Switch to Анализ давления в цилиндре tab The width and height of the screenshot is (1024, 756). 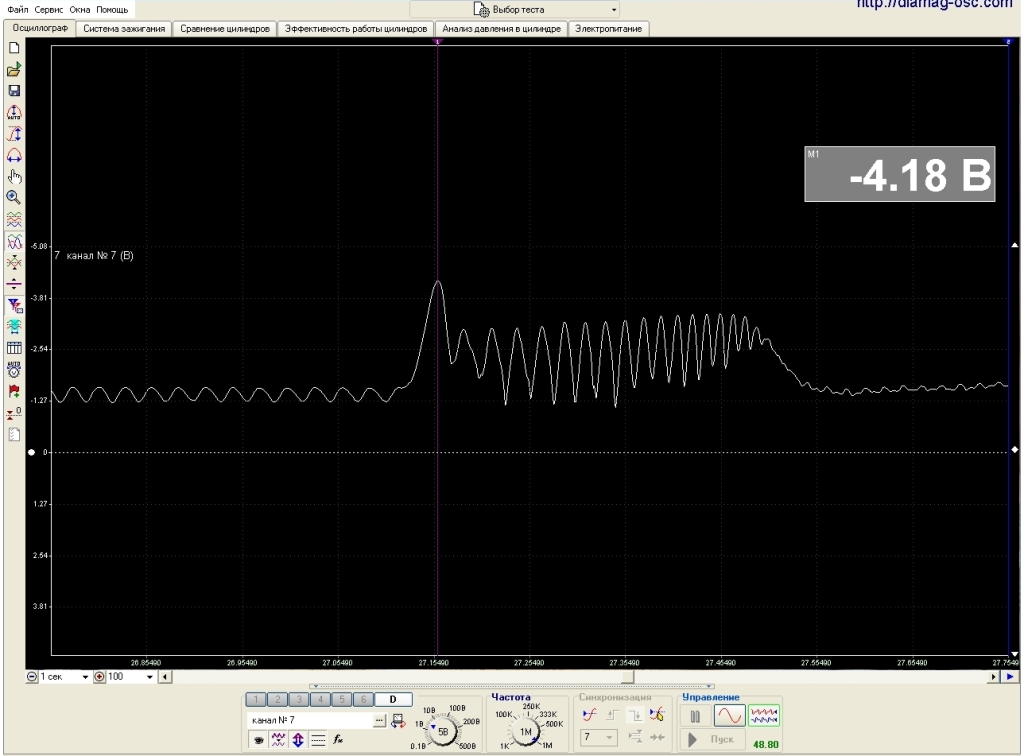tap(502, 29)
